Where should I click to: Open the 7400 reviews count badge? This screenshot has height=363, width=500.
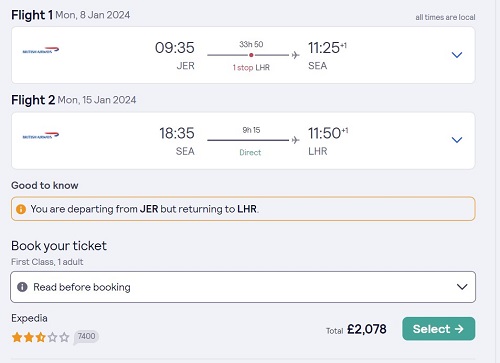pyautogui.click(x=86, y=336)
